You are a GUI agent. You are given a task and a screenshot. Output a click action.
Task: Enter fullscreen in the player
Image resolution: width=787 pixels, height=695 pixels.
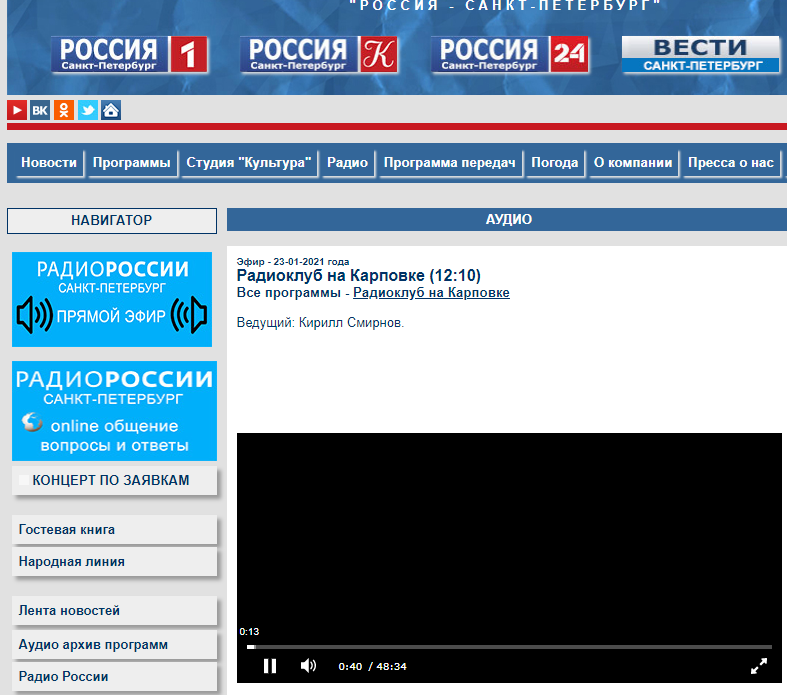758,666
